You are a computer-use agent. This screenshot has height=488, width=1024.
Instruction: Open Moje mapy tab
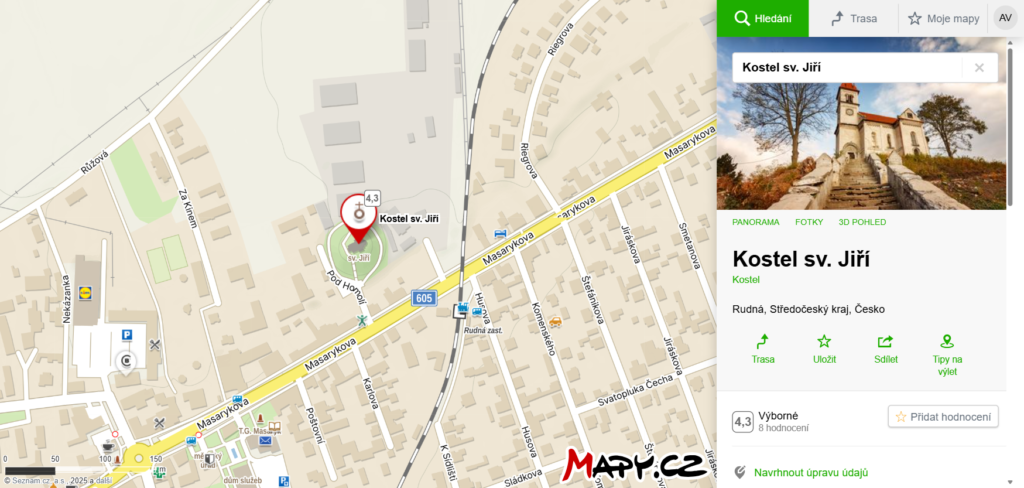coord(944,18)
